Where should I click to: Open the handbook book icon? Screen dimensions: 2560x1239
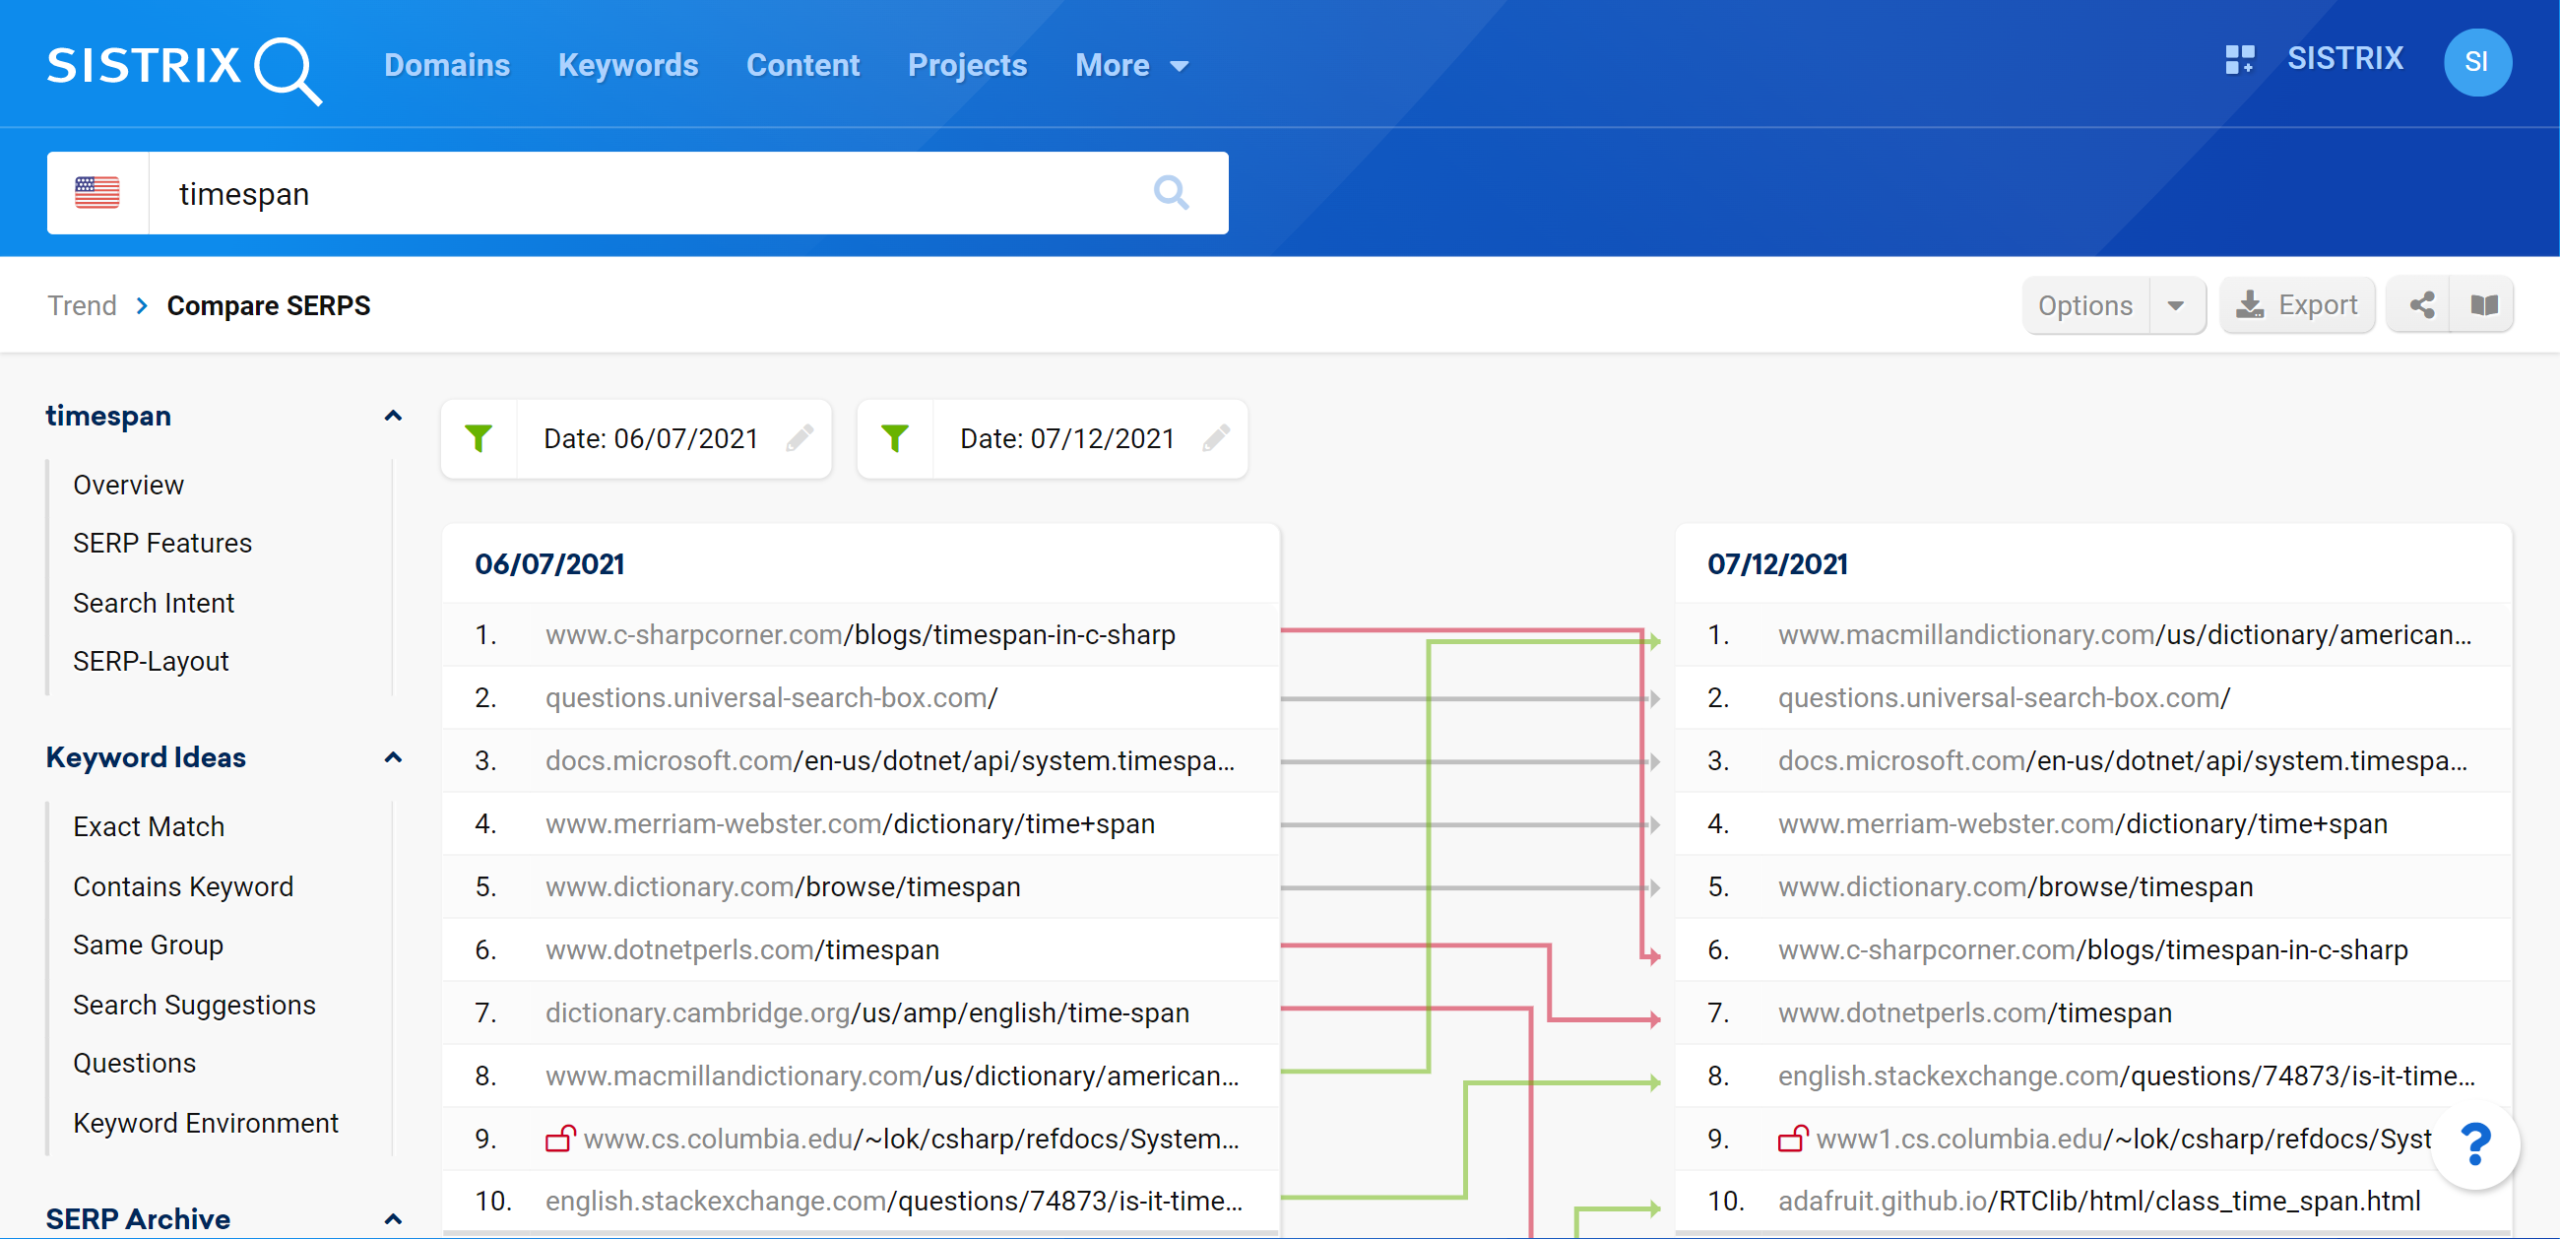point(2484,305)
